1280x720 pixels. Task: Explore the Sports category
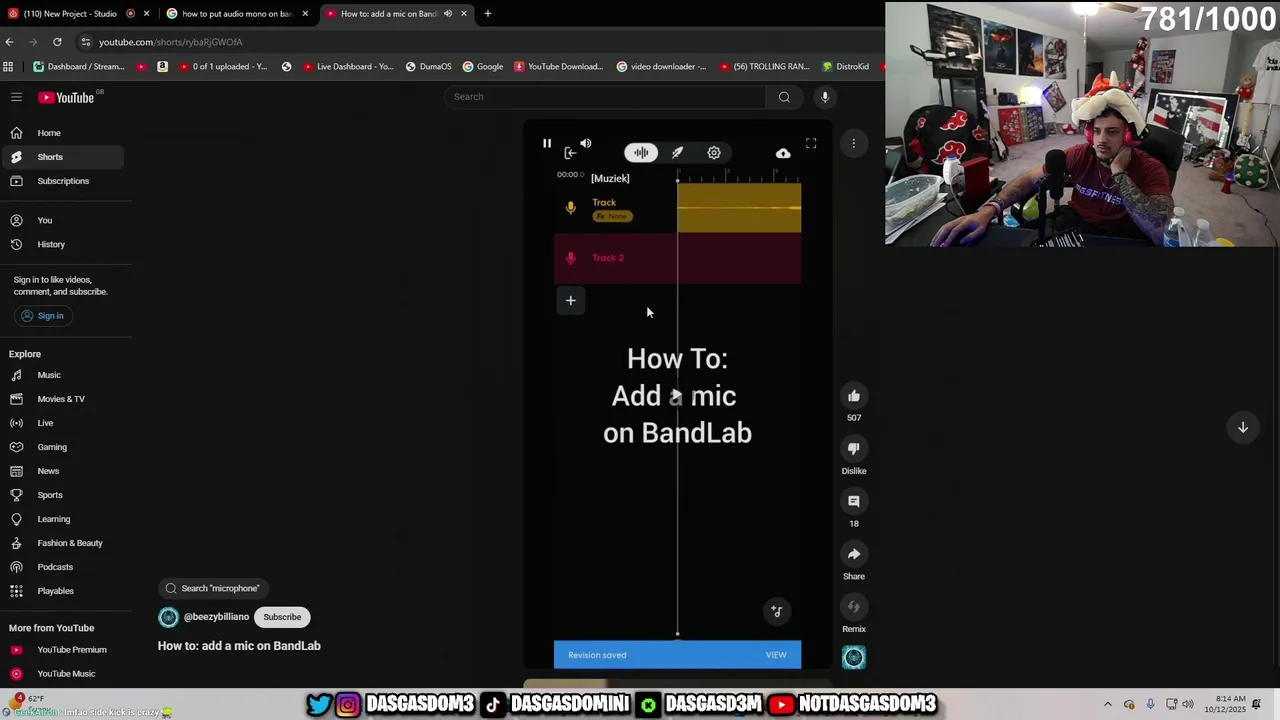(62, 495)
